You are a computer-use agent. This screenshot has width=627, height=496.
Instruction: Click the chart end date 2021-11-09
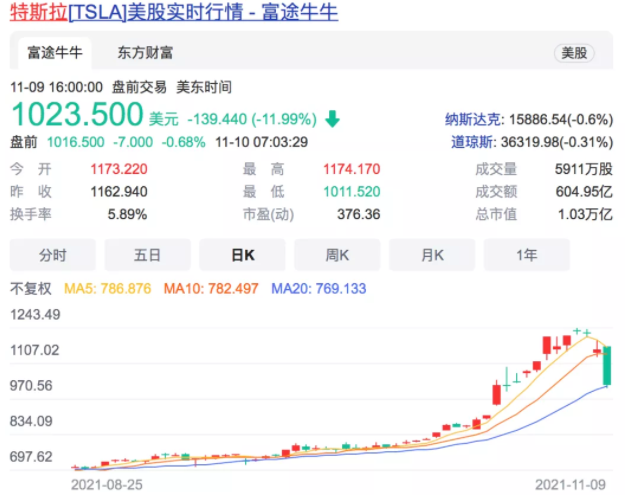pos(571,485)
